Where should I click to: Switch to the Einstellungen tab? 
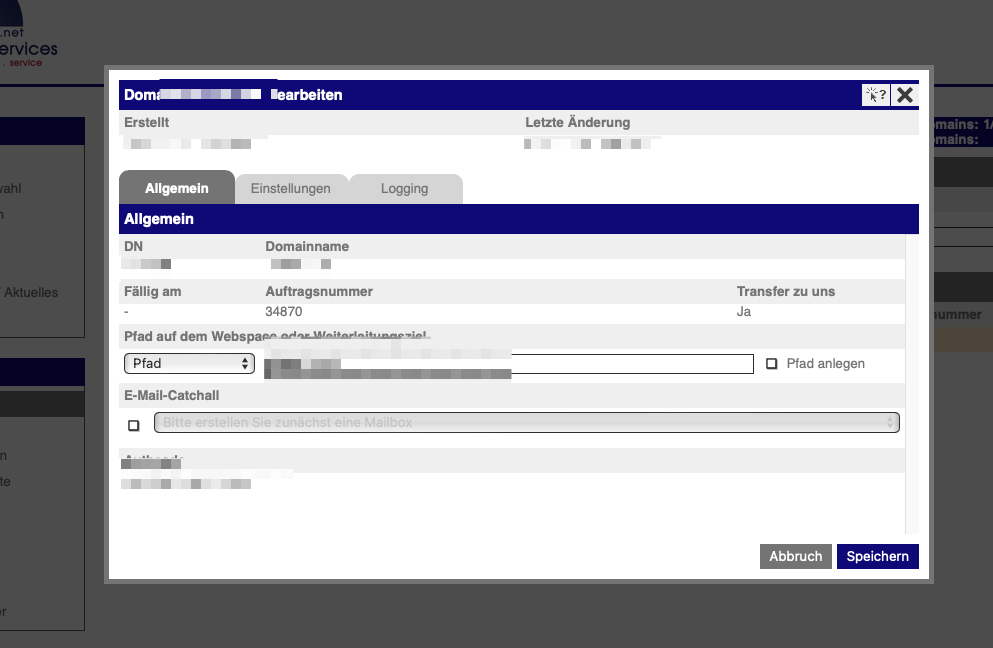click(290, 188)
